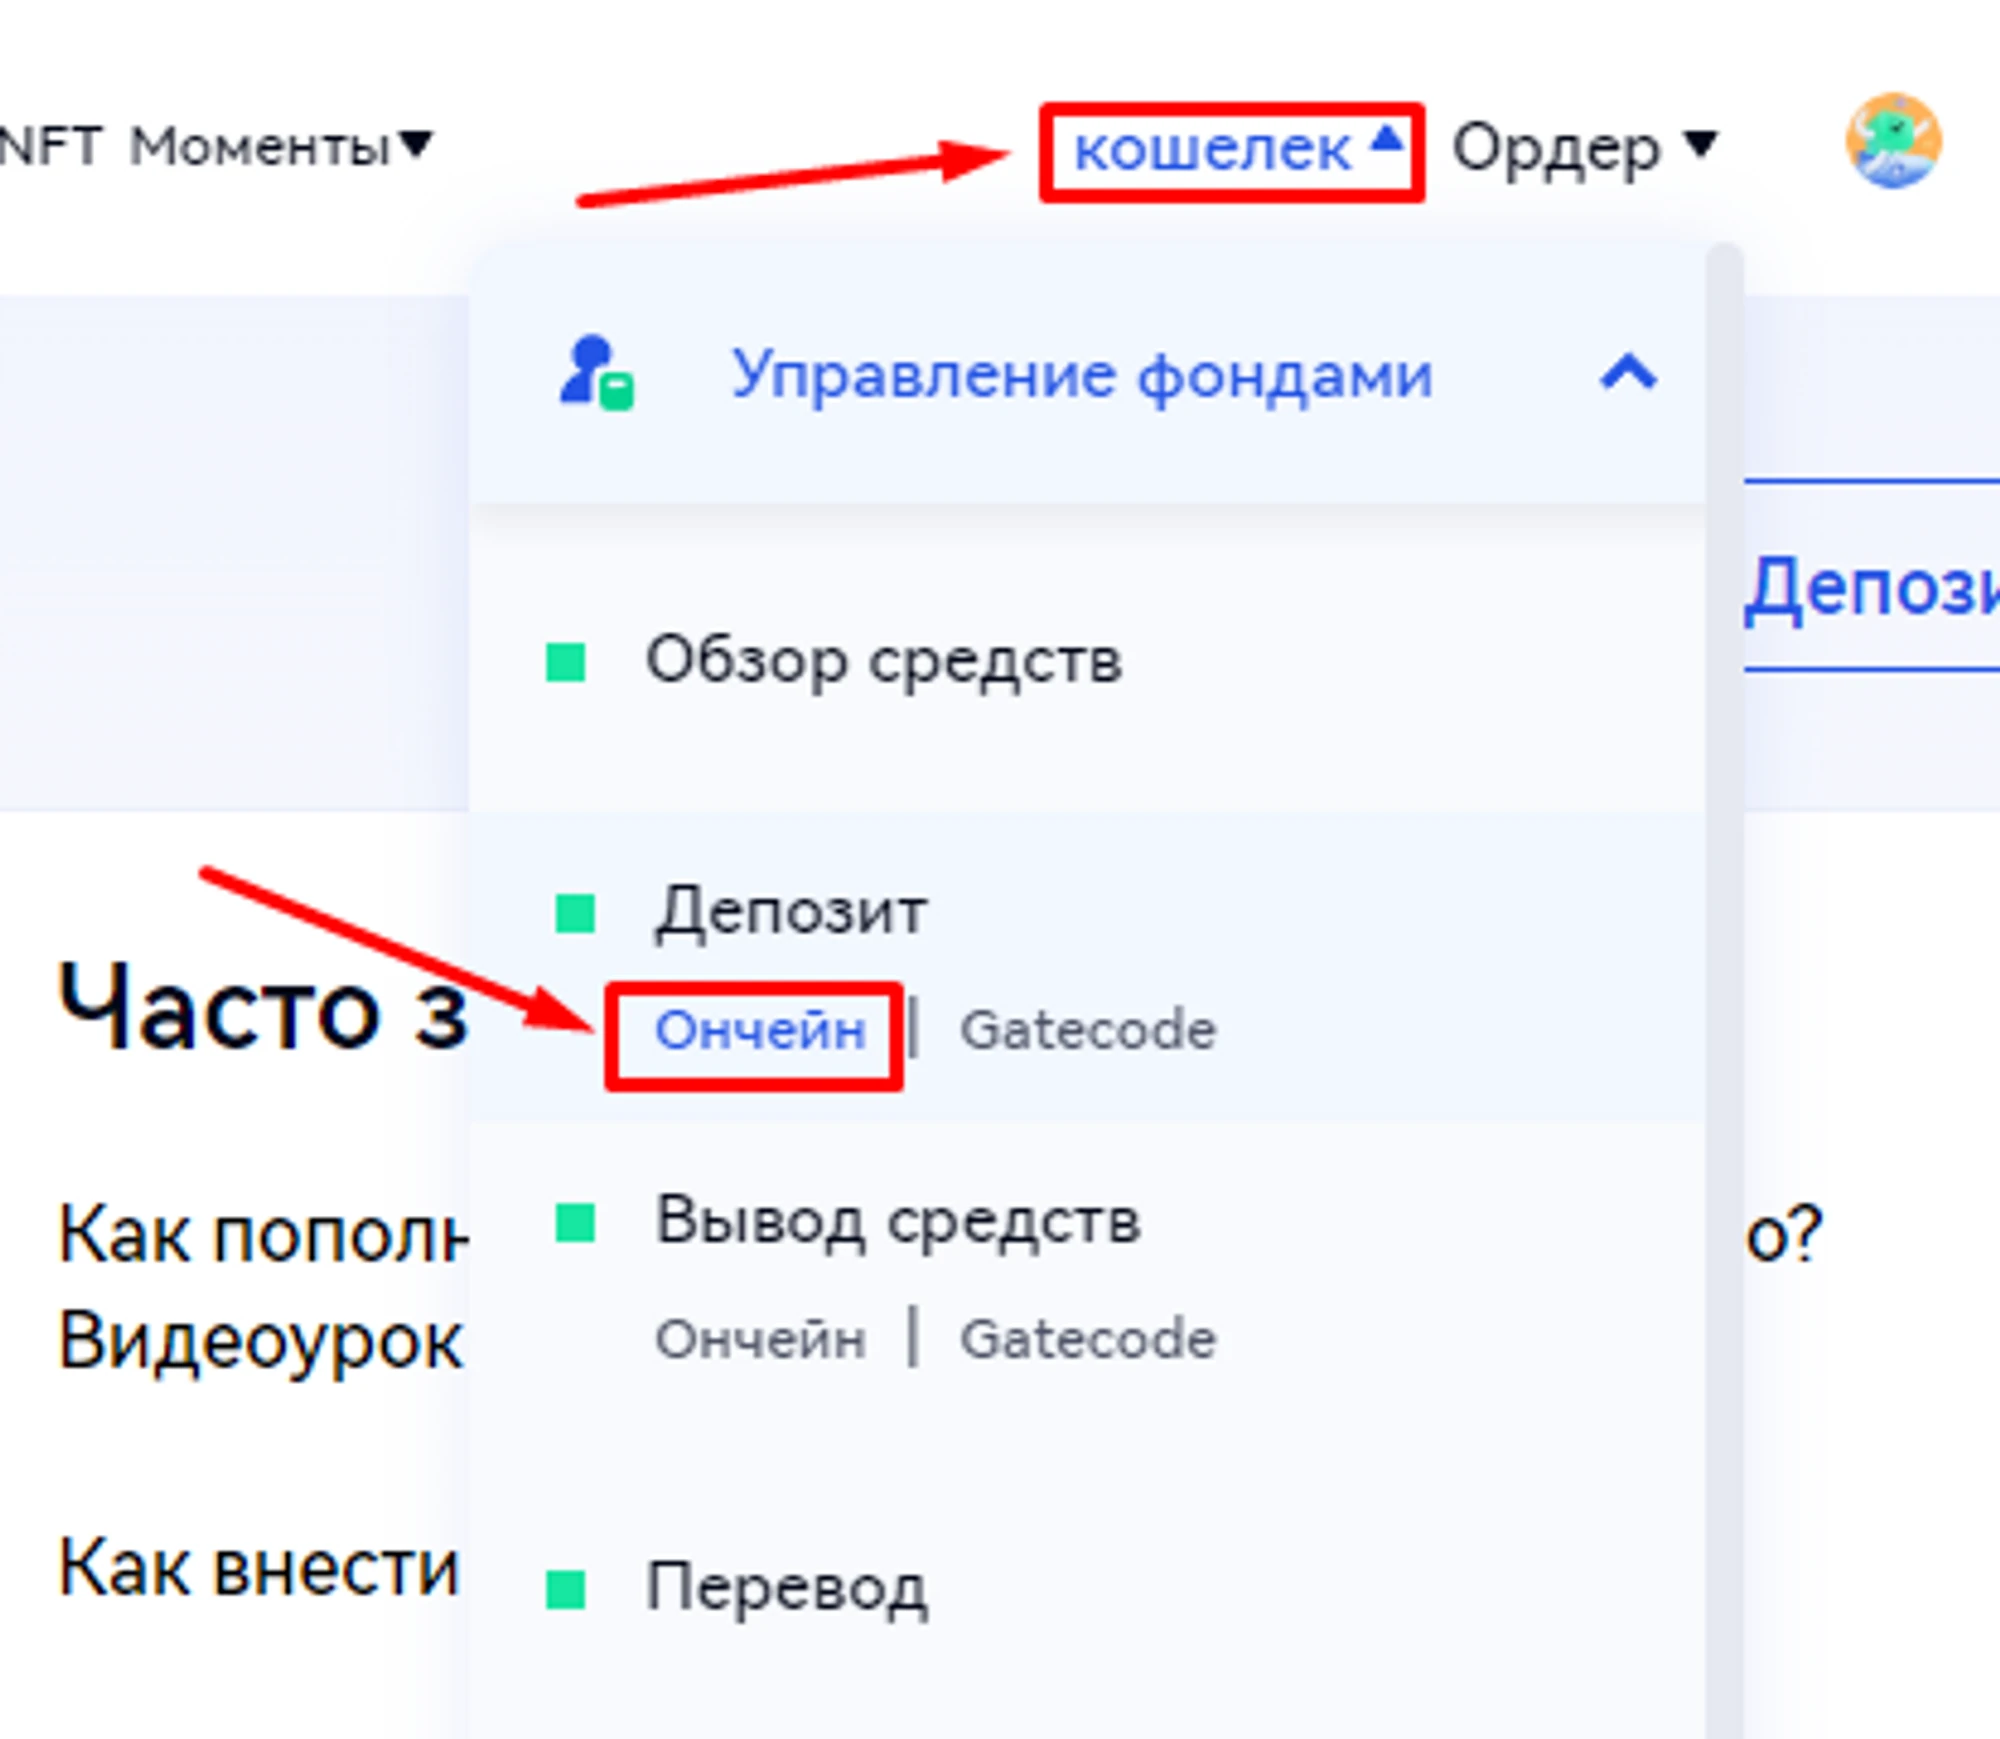This screenshot has width=2000, height=1739.
Task: Click the fund management person icon
Action: point(596,374)
